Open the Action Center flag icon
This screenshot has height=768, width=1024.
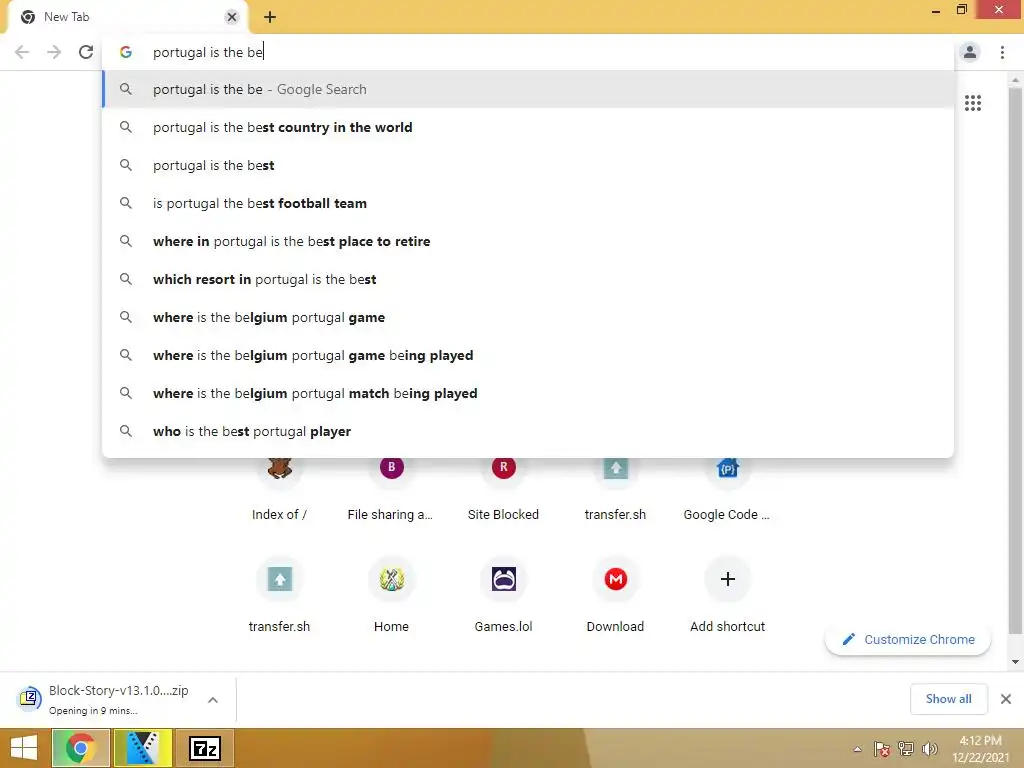882,749
